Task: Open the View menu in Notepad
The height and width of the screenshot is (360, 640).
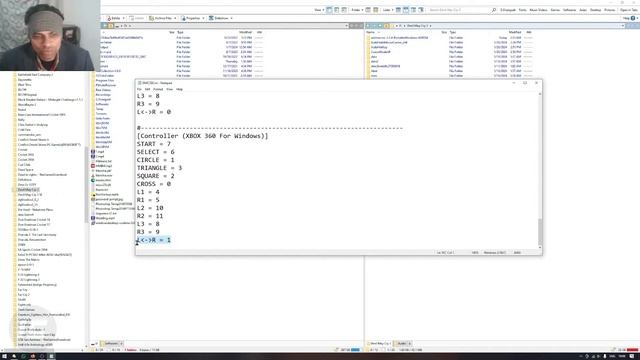Action: click(169, 89)
